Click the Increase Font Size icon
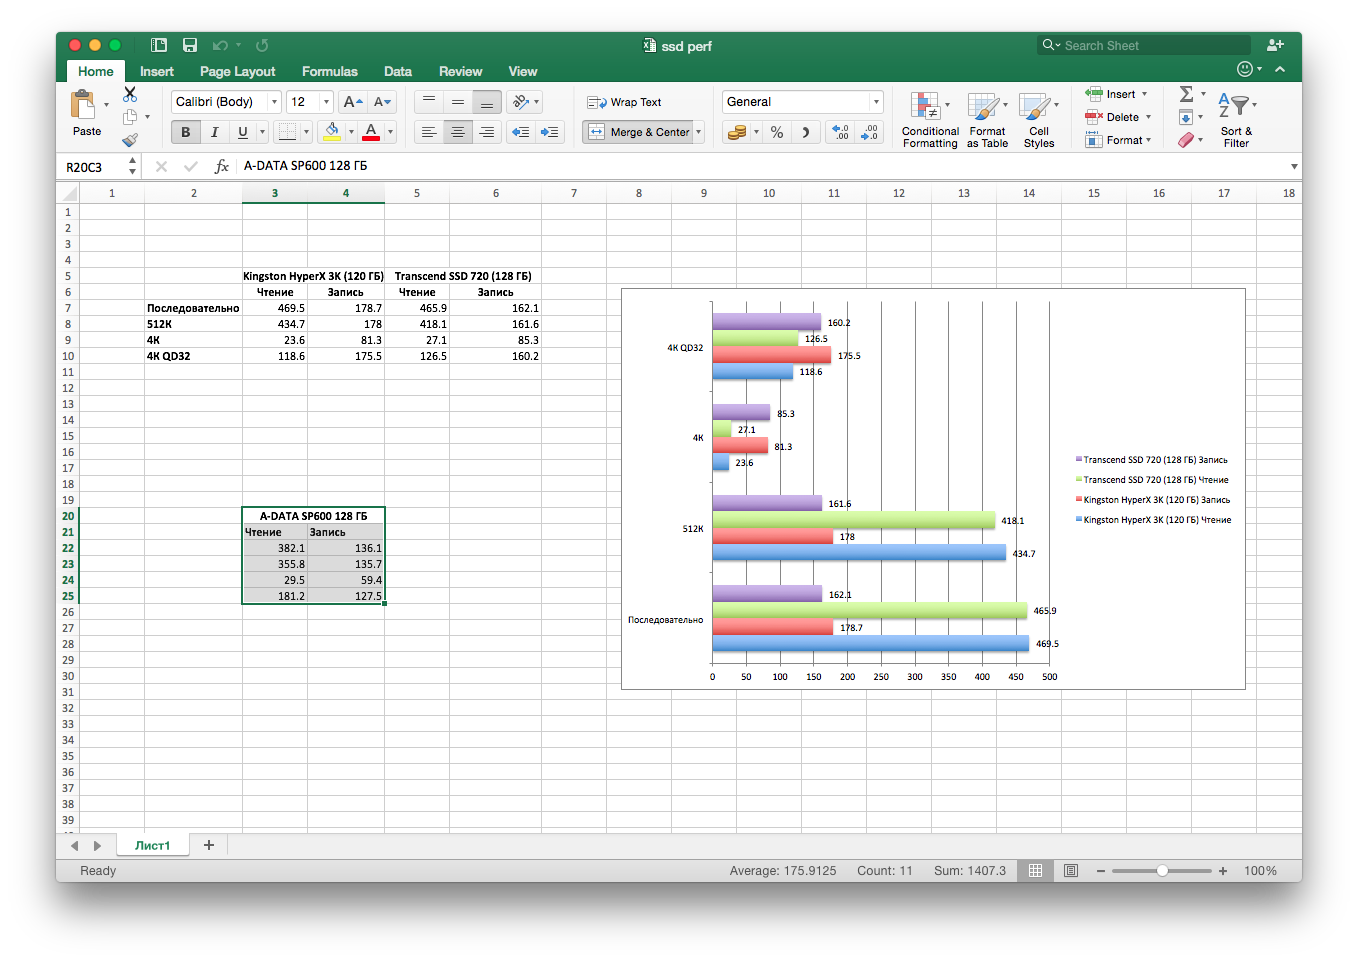 click(351, 102)
